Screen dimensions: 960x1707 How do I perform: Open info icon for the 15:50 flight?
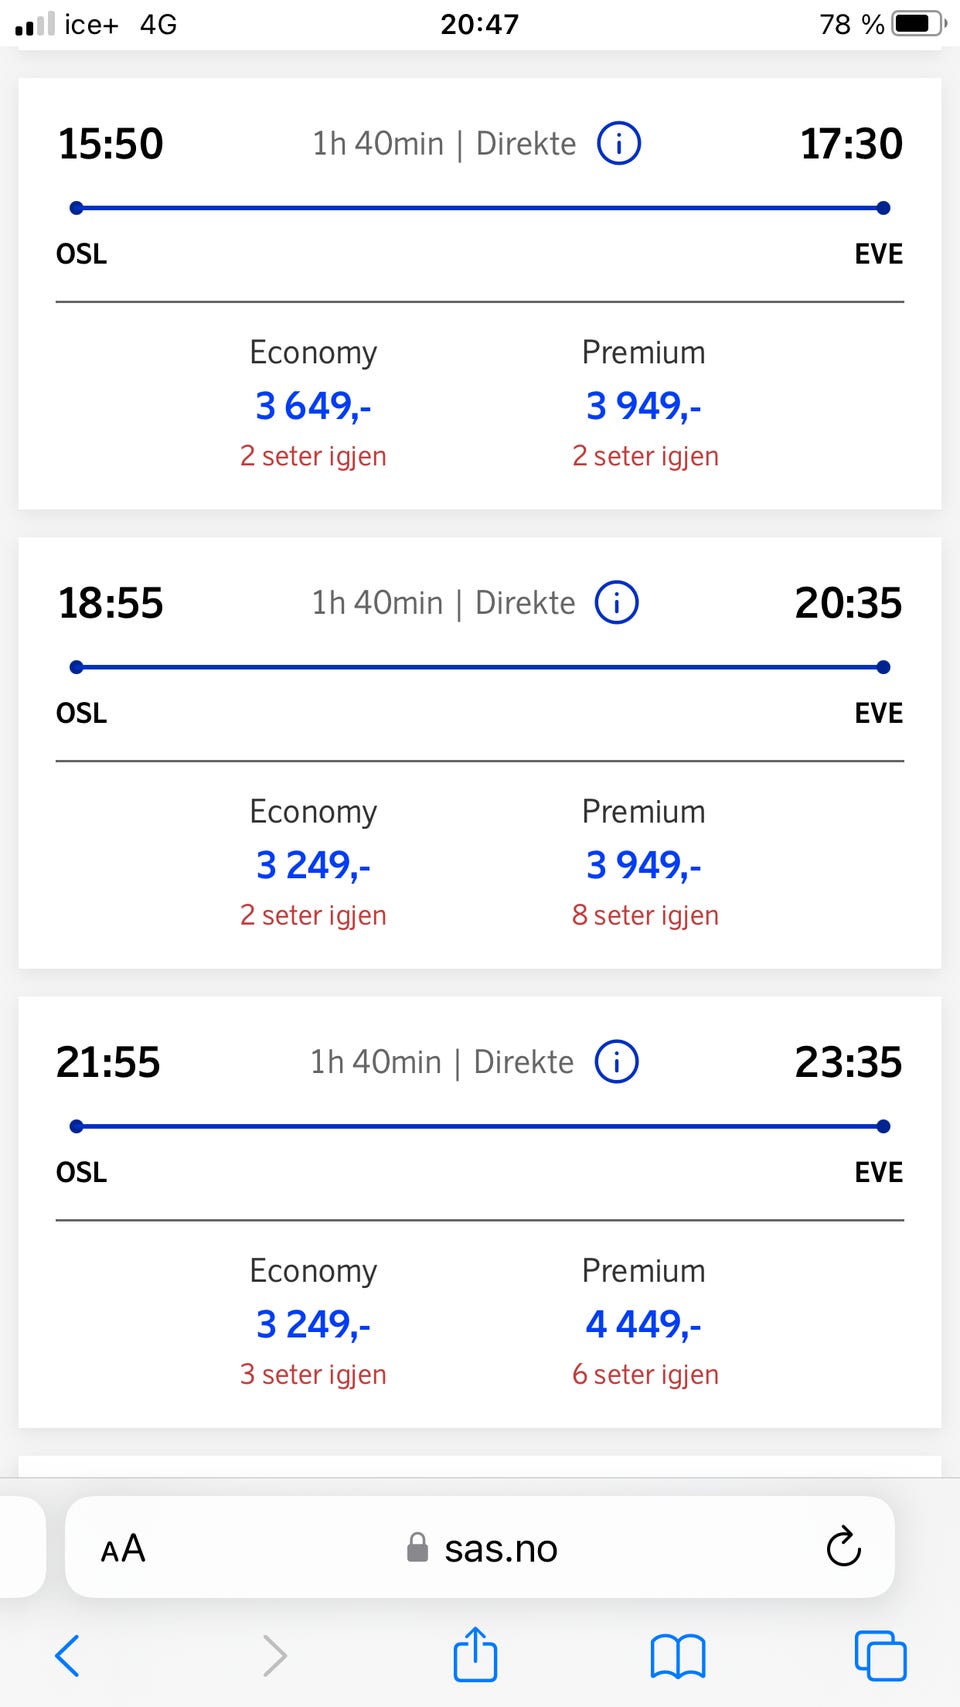(619, 144)
